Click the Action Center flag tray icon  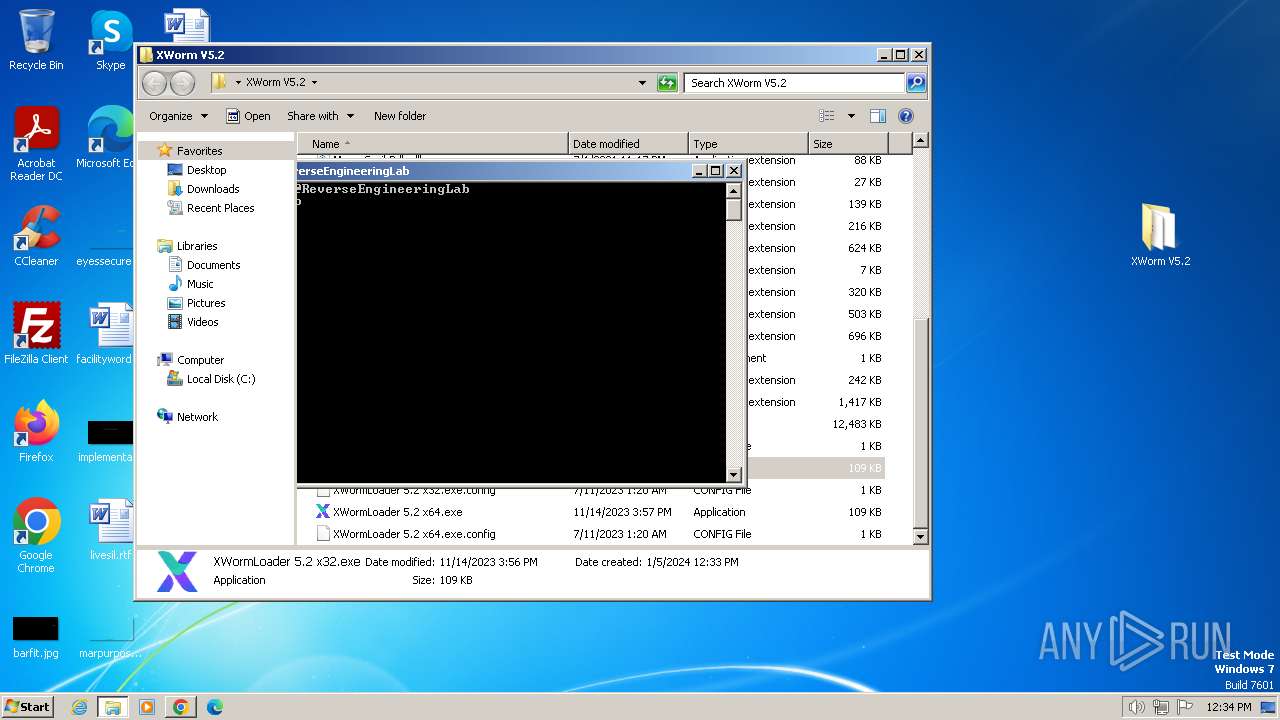[x=1184, y=707]
